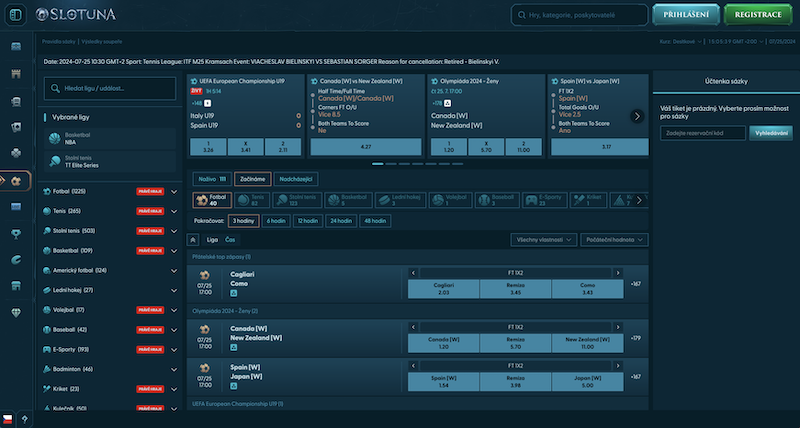Screen dimensions: 800x428
Task: Open the Počáteční hodnota dropdown
Action: coord(615,240)
